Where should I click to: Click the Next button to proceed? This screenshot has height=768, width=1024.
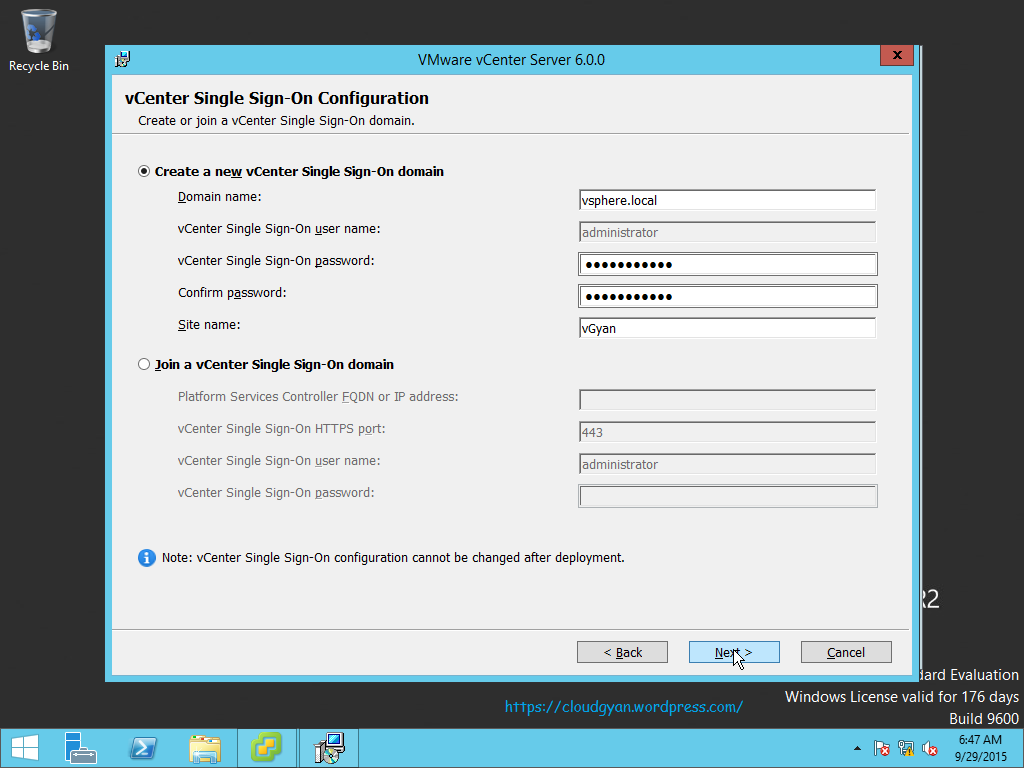pos(734,651)
